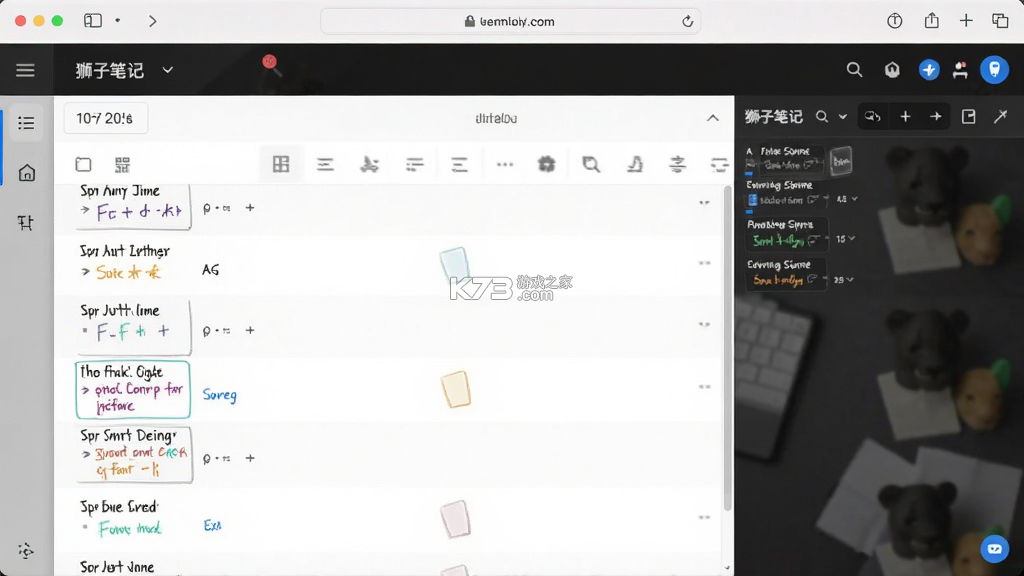This screenshot has width=1024, height=576.
Task: Click the blue 'Exa' link
Action: click(212, 526)
